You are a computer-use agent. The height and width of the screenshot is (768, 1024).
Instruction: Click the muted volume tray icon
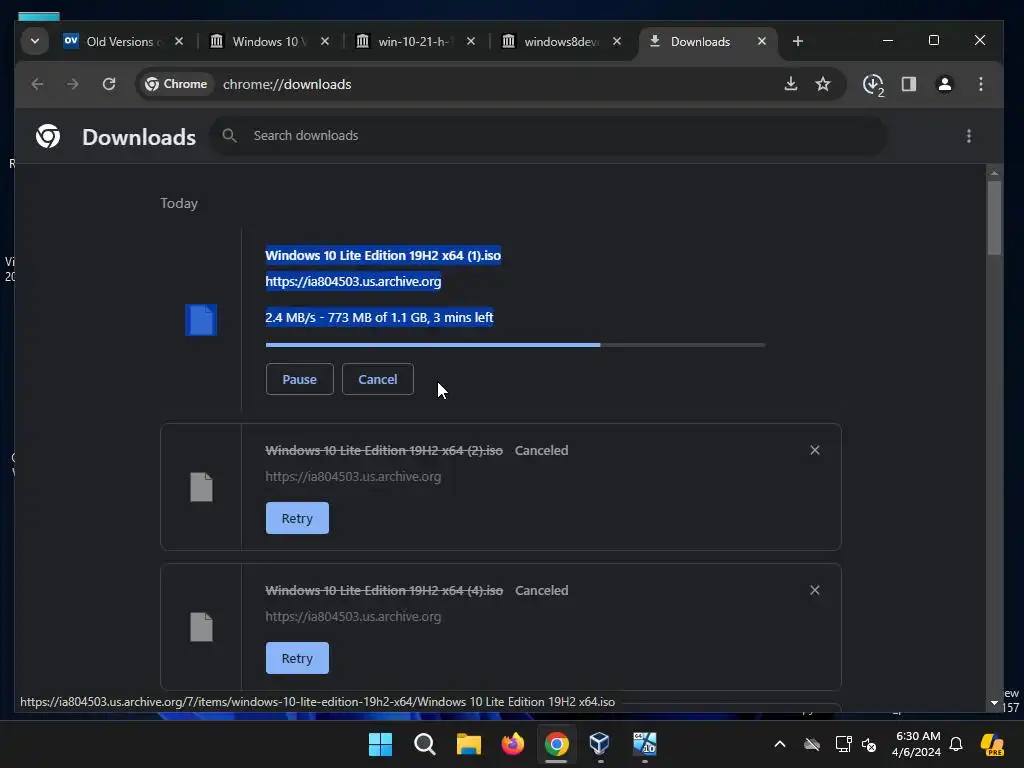point(869,744)
